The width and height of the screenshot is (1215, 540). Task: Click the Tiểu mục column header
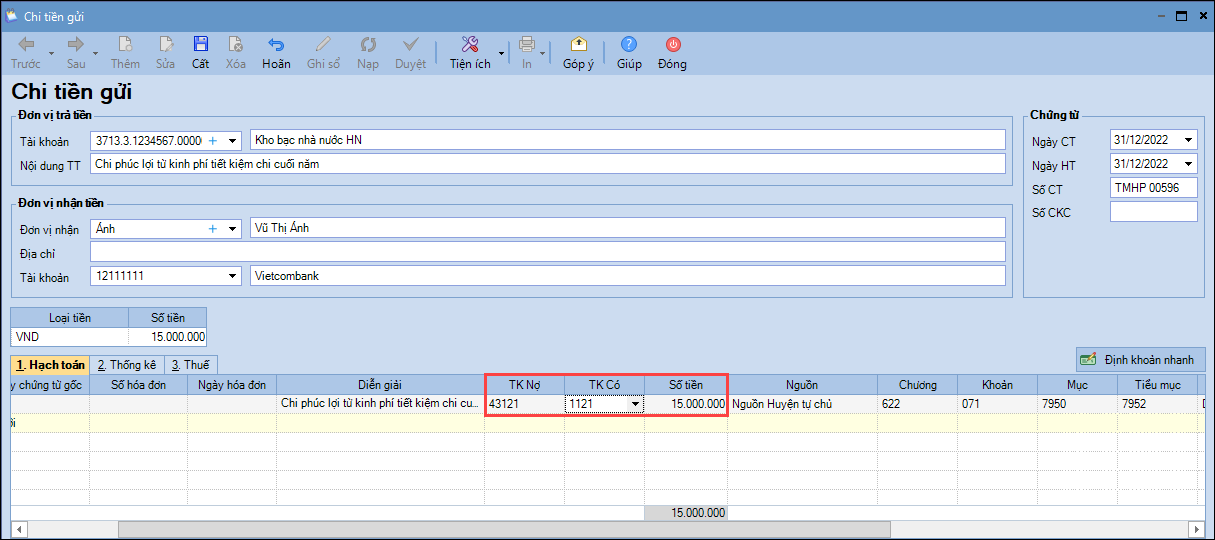pyautogui.click(x=1157, y=385)
